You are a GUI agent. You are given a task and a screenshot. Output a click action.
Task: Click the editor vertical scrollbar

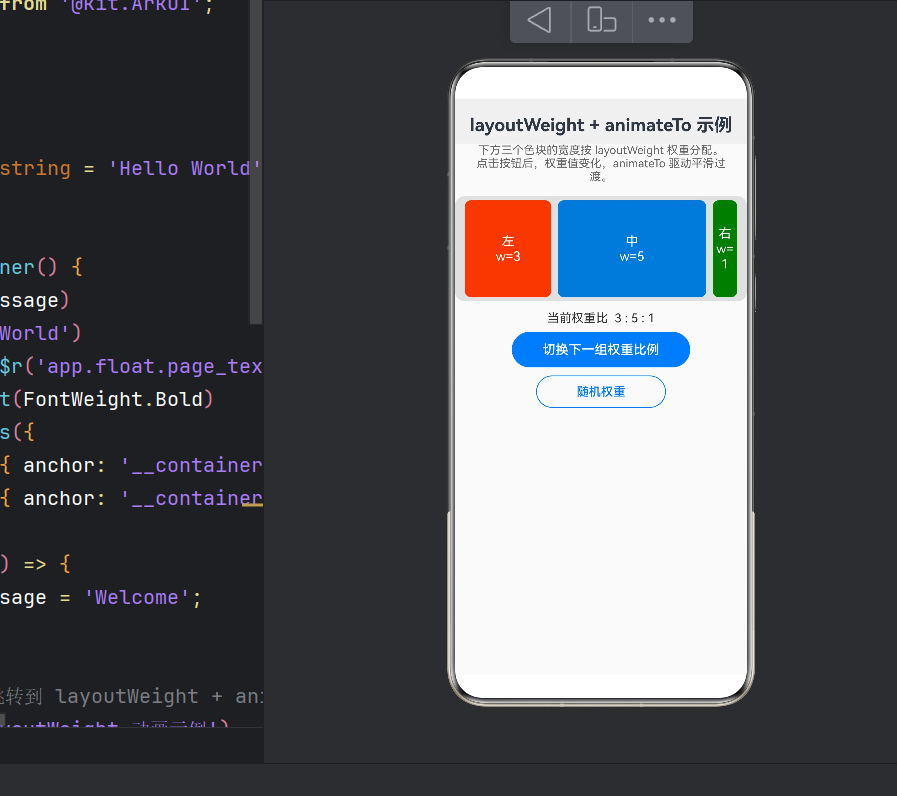click(256, 162)
